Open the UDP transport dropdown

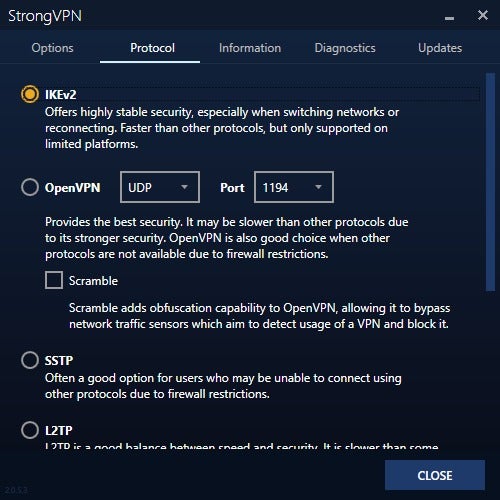pyautogui.click(x=160, y=187)
